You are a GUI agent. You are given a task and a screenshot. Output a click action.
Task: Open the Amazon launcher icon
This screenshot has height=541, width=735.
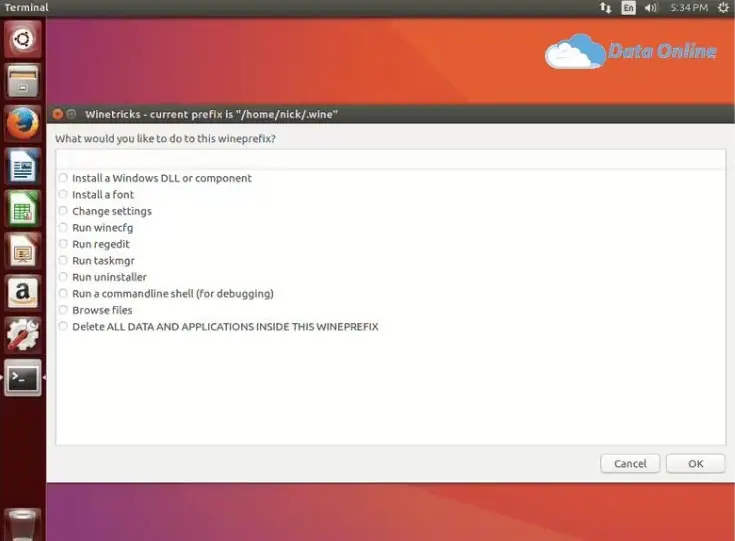[x=22, y=293]
